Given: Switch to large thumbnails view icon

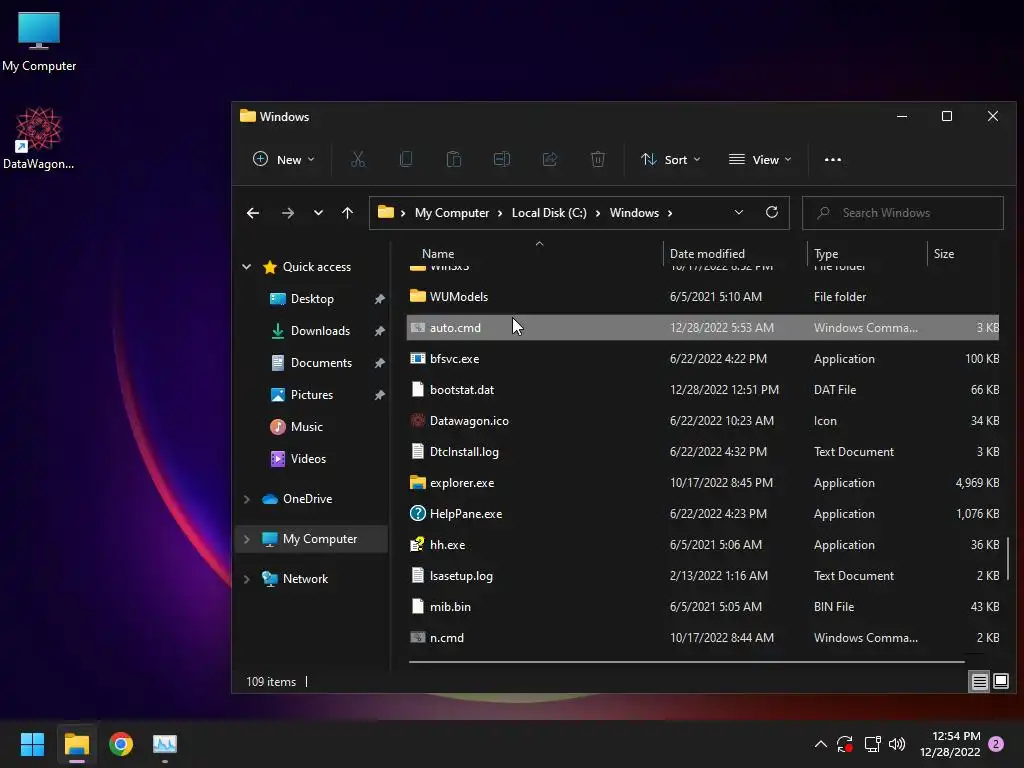Looking at the screenshot, I should (x=1000, y=682).
